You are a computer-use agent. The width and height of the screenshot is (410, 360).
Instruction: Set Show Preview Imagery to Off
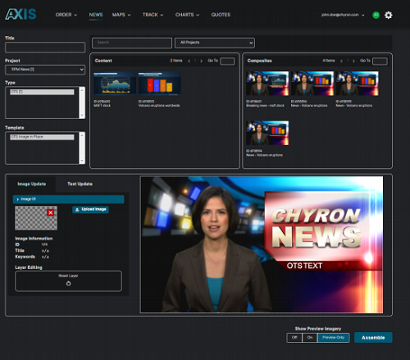294,338
